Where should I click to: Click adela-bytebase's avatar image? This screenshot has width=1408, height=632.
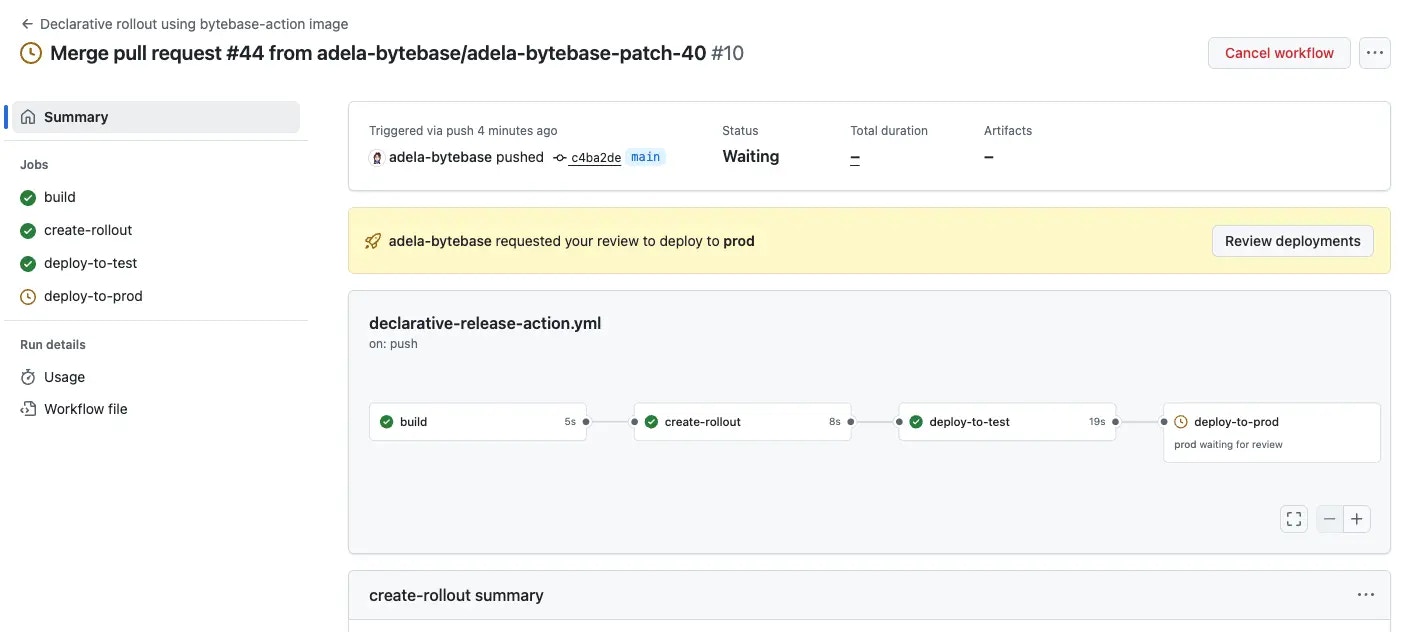point(376,157)
